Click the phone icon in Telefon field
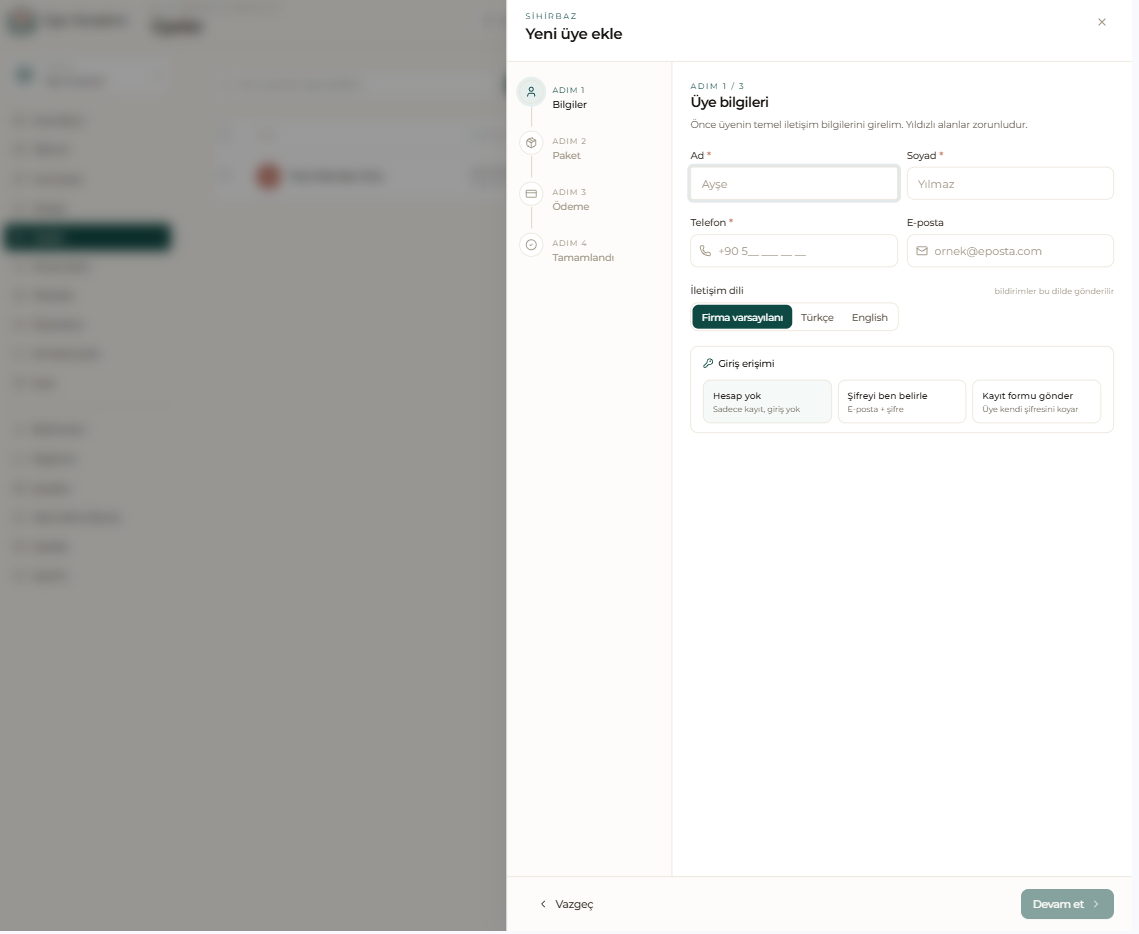Viewport: 1139px width, 934px height. point(705,251)
